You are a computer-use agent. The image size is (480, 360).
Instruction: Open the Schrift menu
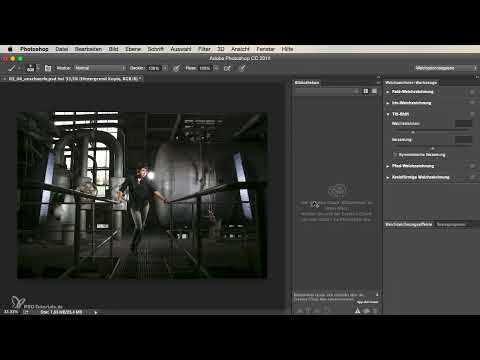[x=155, y=49]
